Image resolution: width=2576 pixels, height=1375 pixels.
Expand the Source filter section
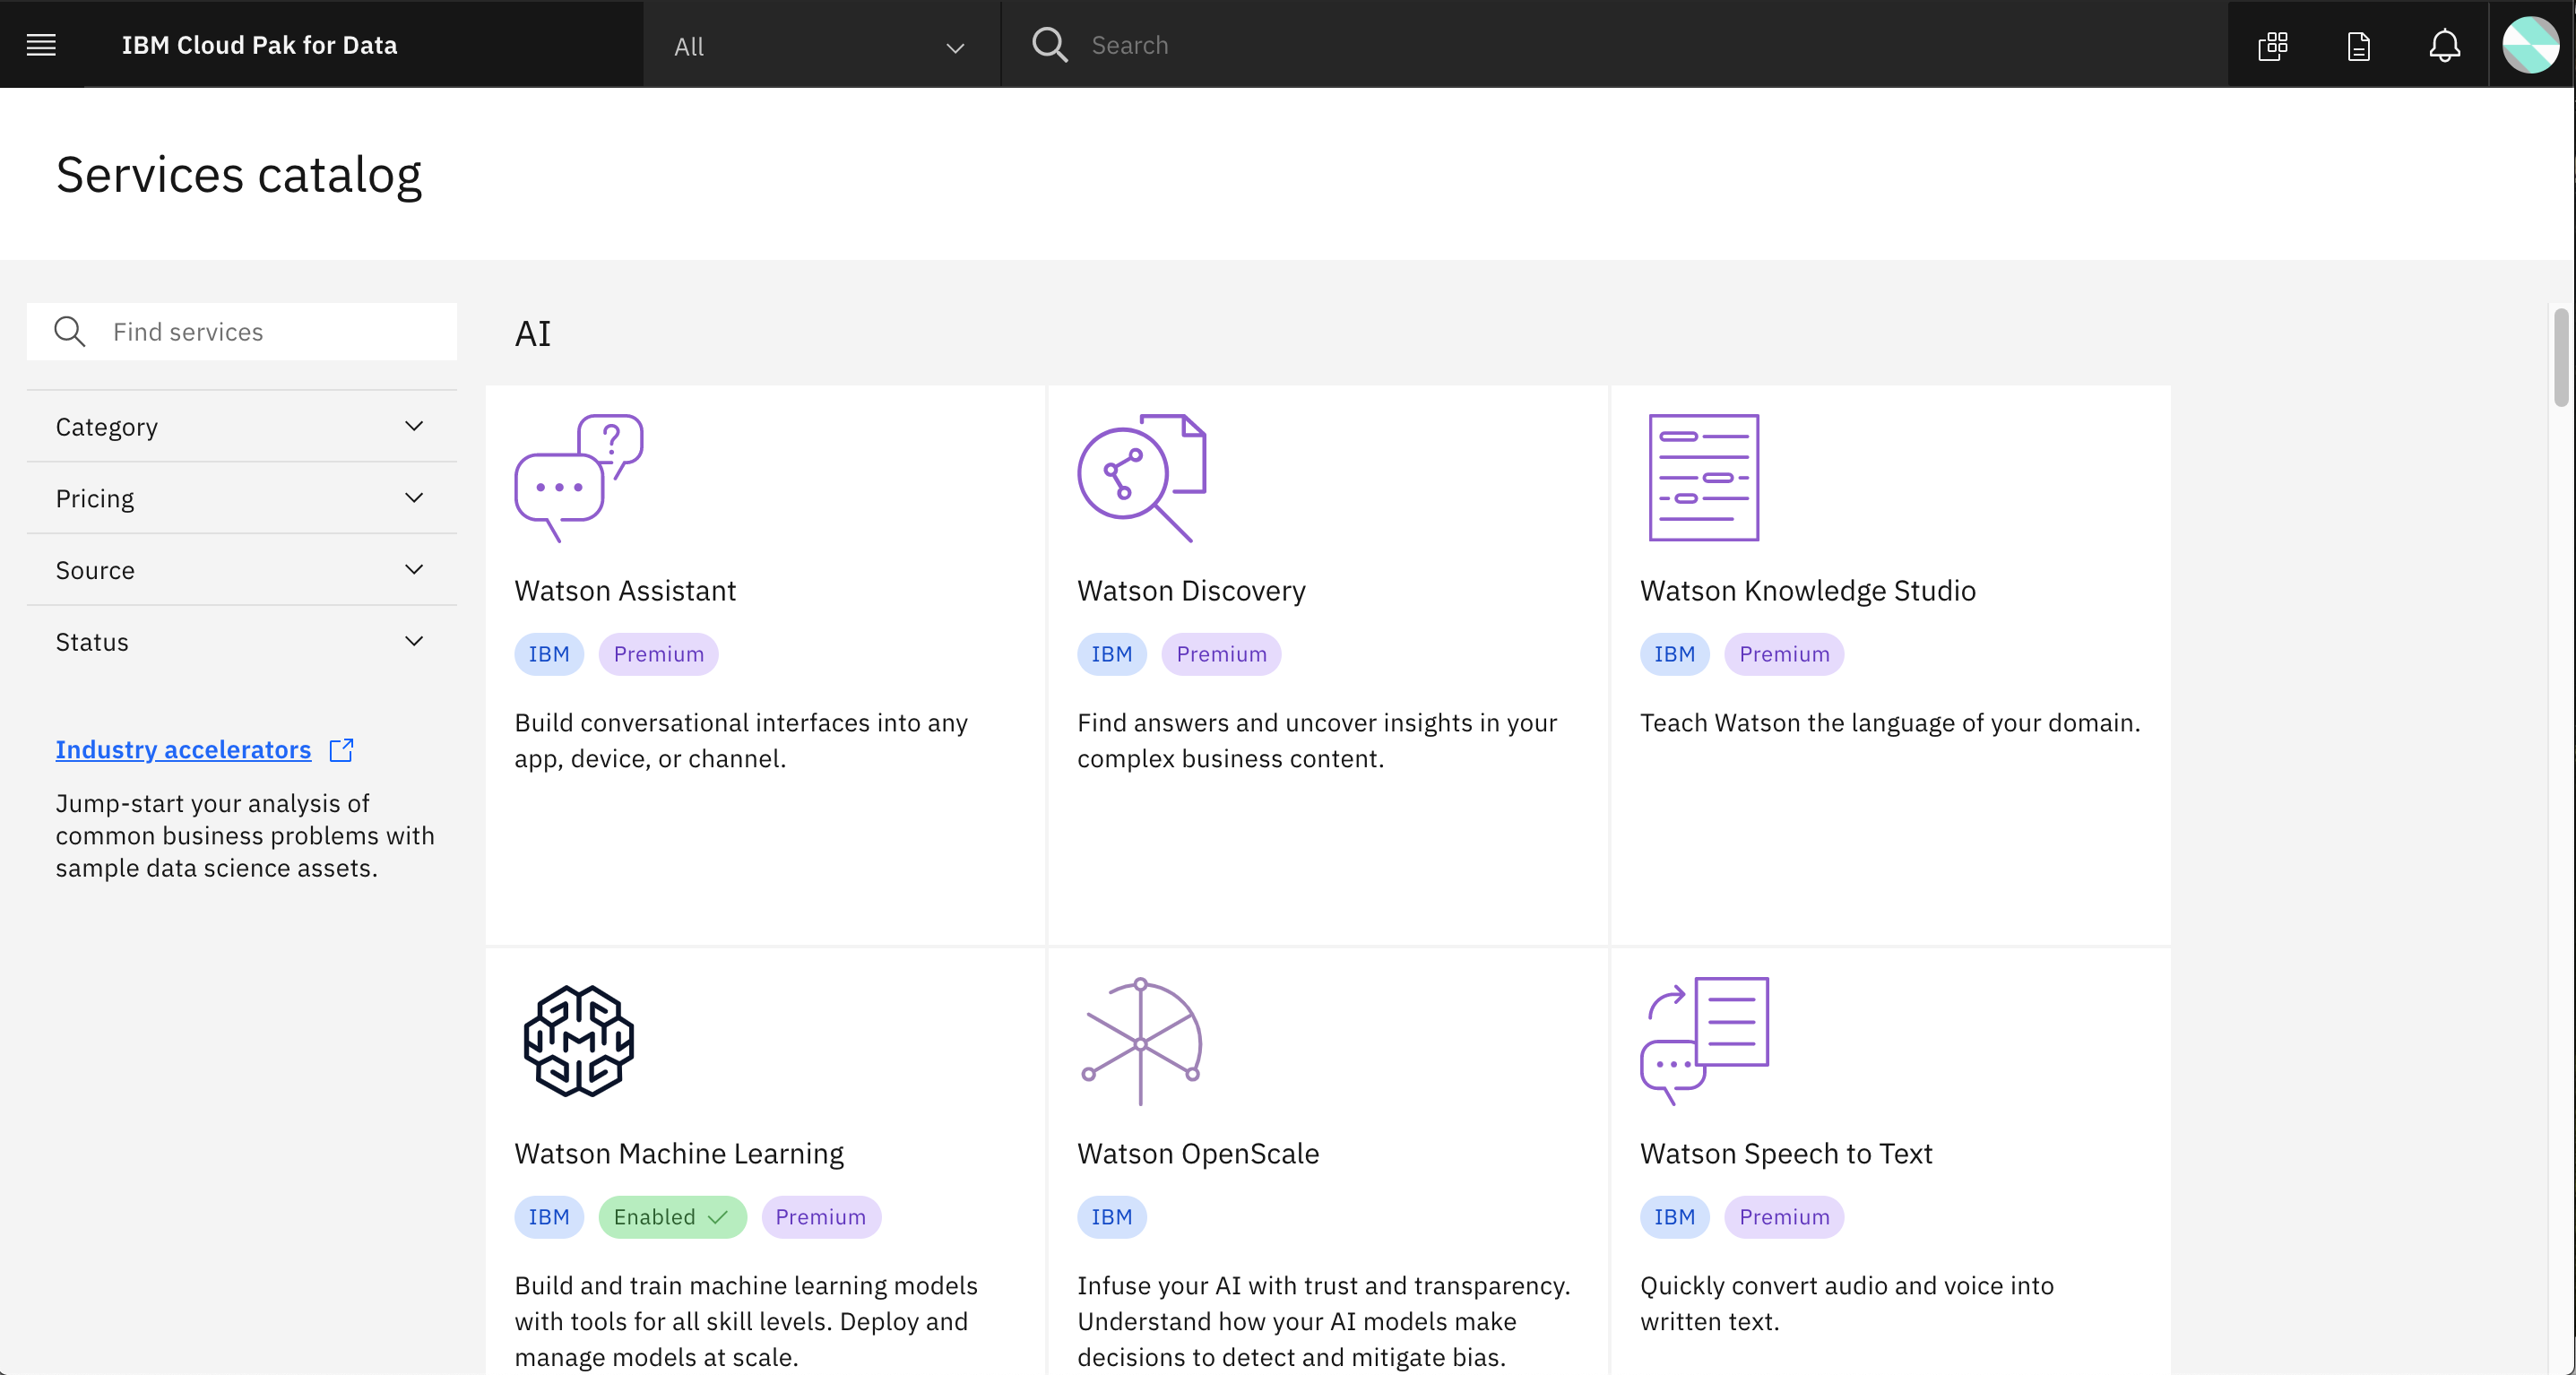[x=241, y=570]
